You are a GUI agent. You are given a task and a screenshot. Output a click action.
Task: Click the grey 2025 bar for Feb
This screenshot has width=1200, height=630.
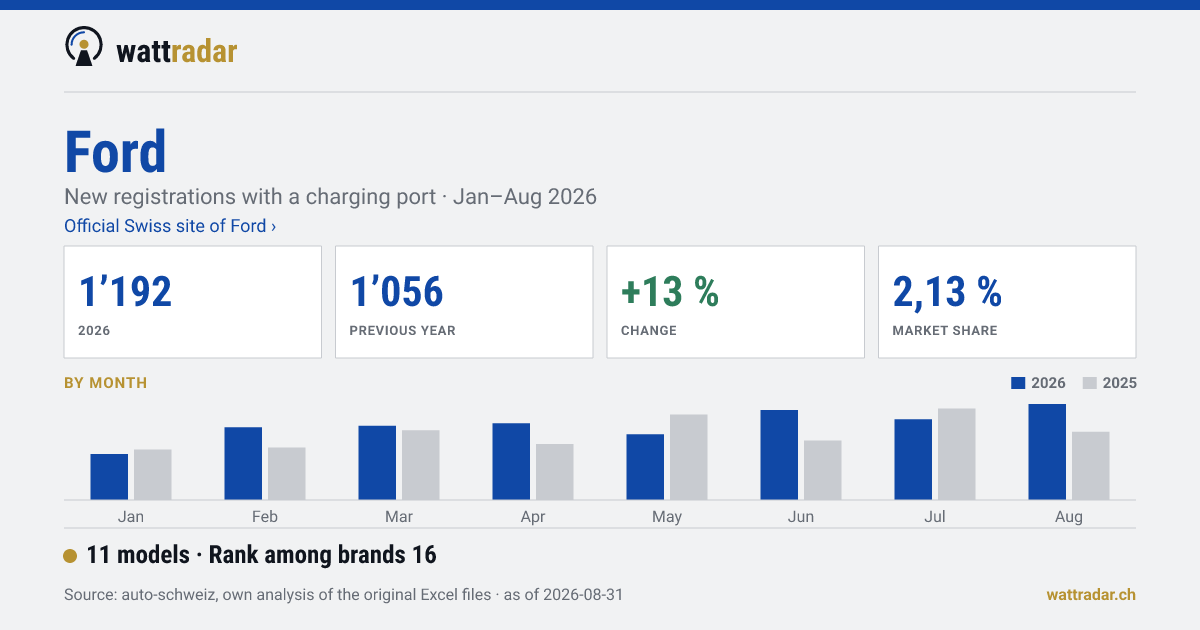(287, 474)
